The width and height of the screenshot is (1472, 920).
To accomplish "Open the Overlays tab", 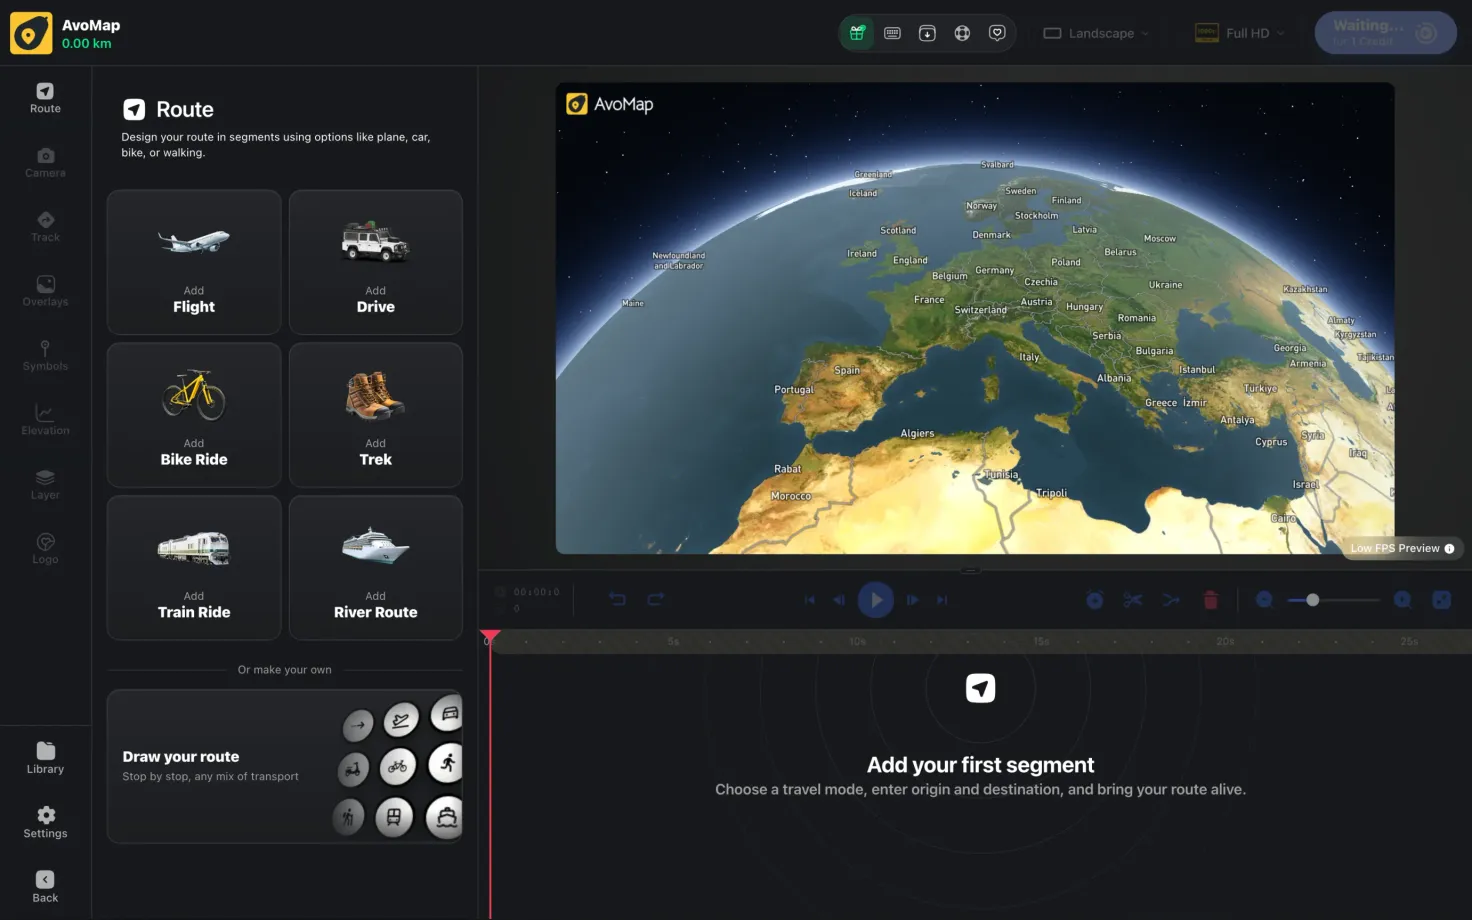I will (45, 291).
